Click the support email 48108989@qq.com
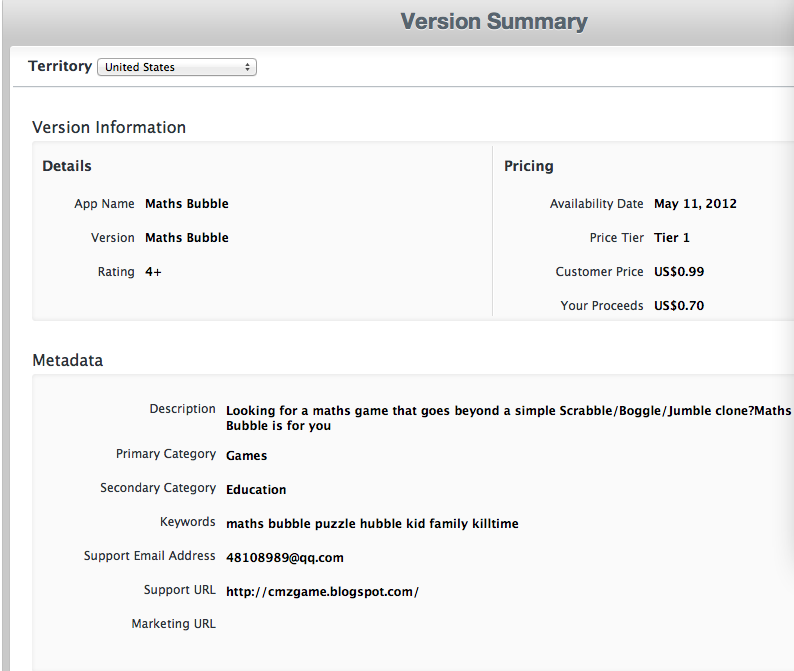The image size is (794, 671). pyautogui.click(x=285, y=558)
